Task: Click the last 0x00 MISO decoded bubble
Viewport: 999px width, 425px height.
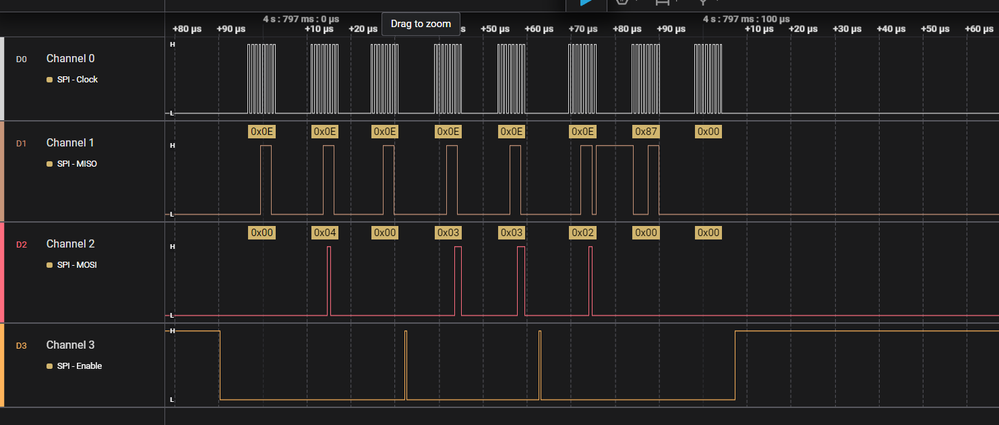Action: 708,132
